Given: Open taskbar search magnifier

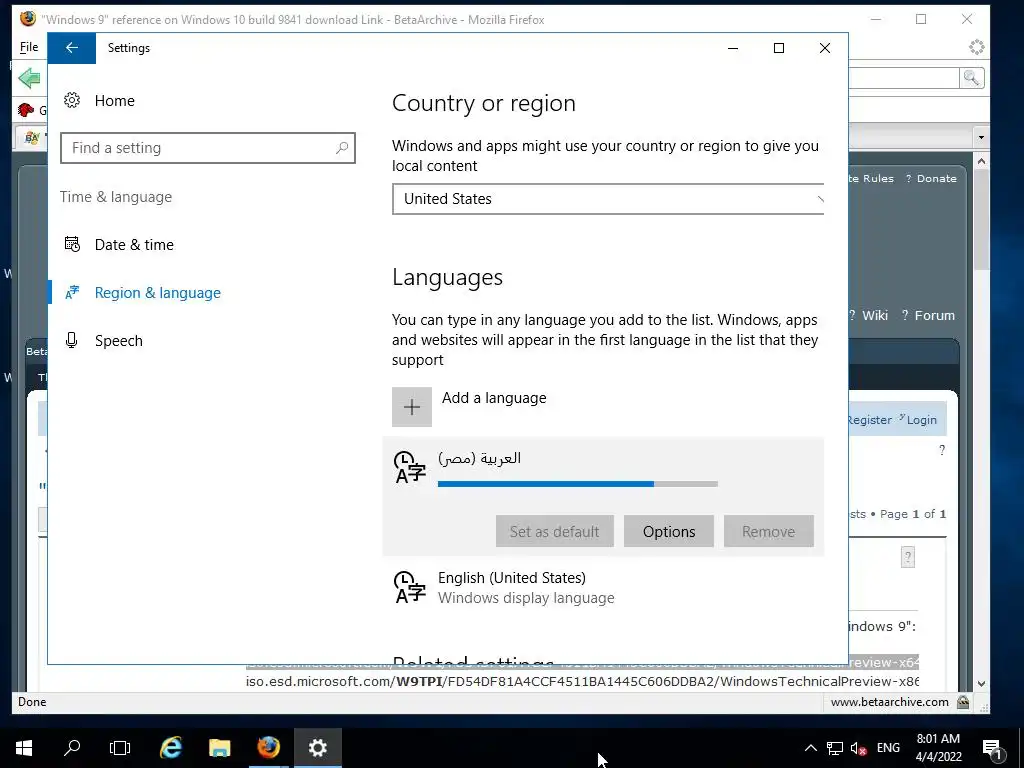Looking at the screenshot, I should tap(72, 748).
